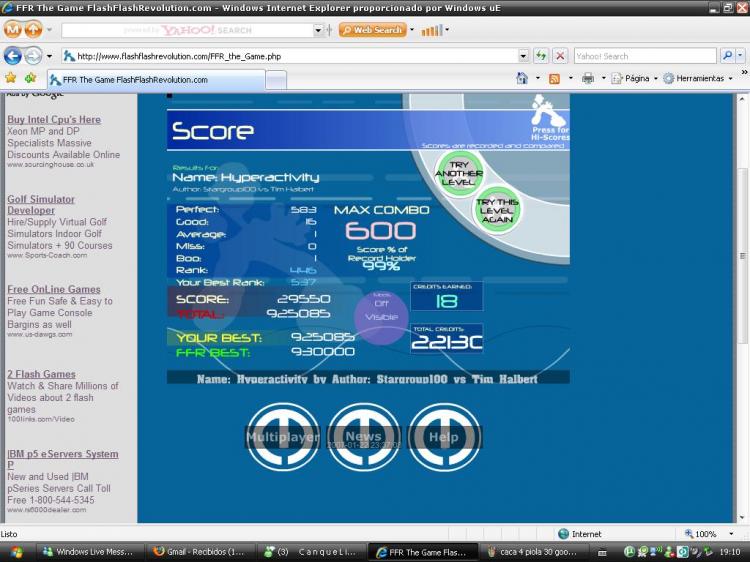Open IBM p5 eServers System P link
This screenshot has width=750, height=562.
(x=63, y=459)
